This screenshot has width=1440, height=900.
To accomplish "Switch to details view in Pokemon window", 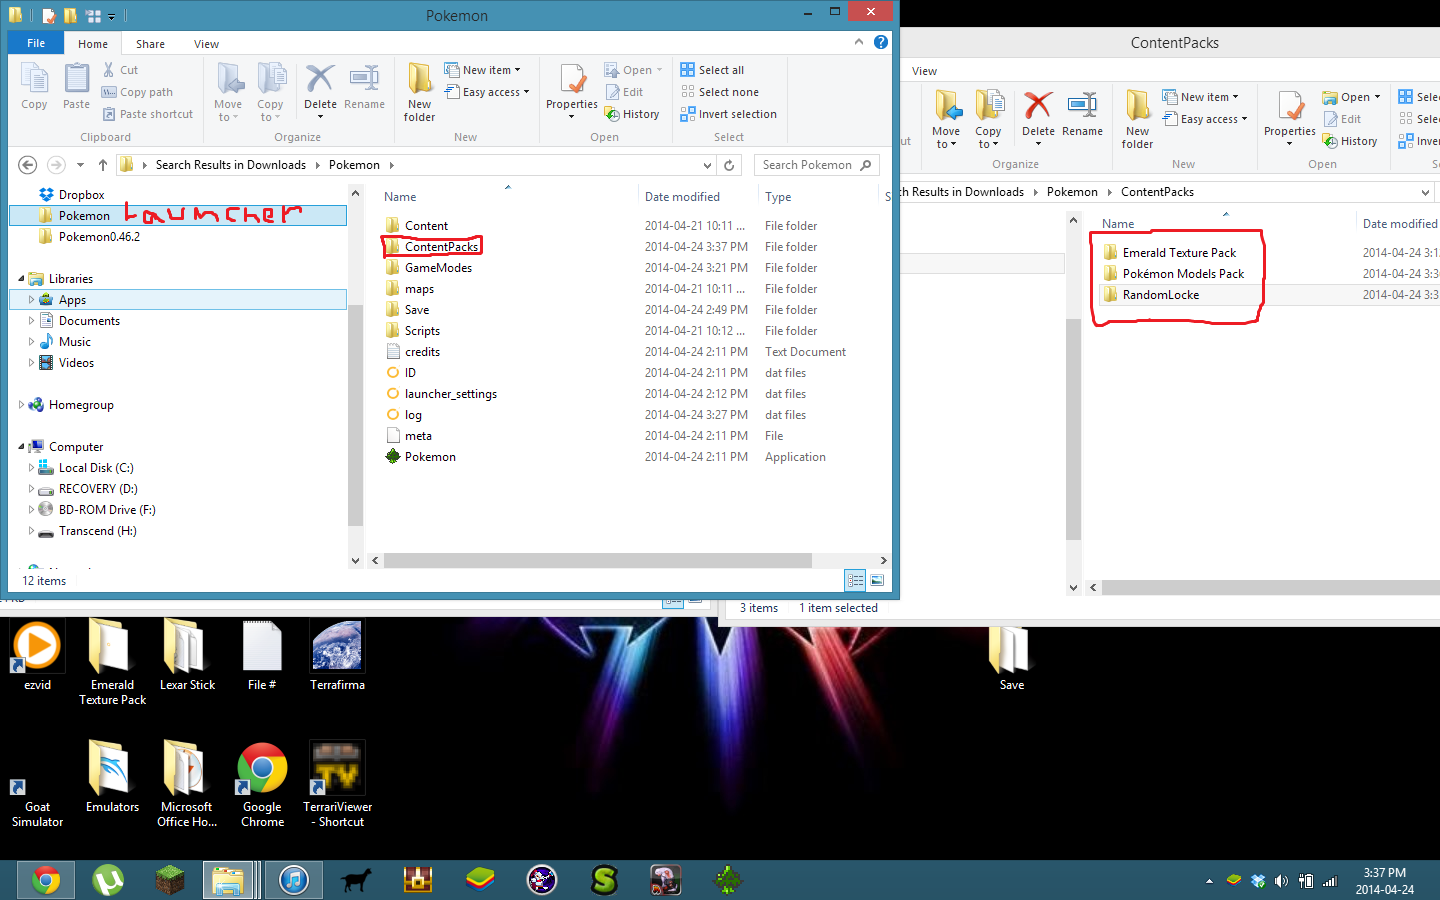I will (x=855, y=580).
